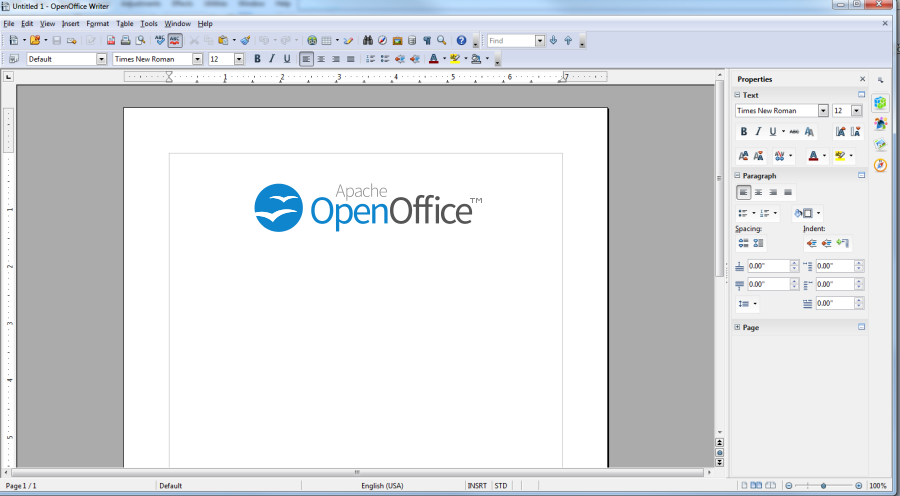Expand the Page section in sidebar
The image size is (900, 496).
coord(737,327)
